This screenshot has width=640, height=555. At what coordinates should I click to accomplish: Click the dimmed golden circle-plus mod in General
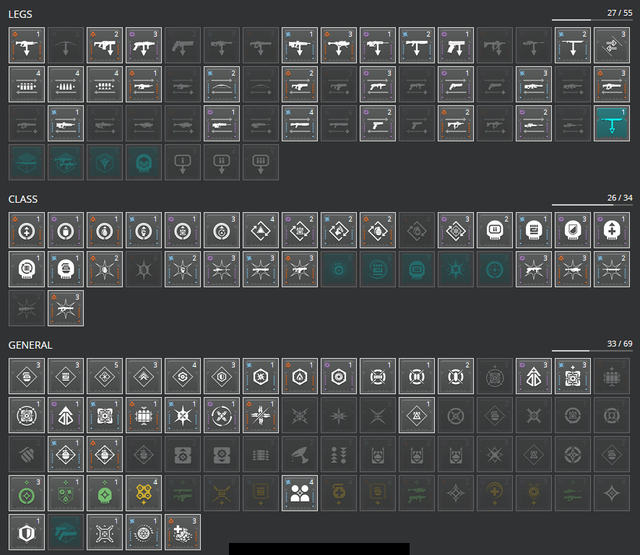click(495, 493)
